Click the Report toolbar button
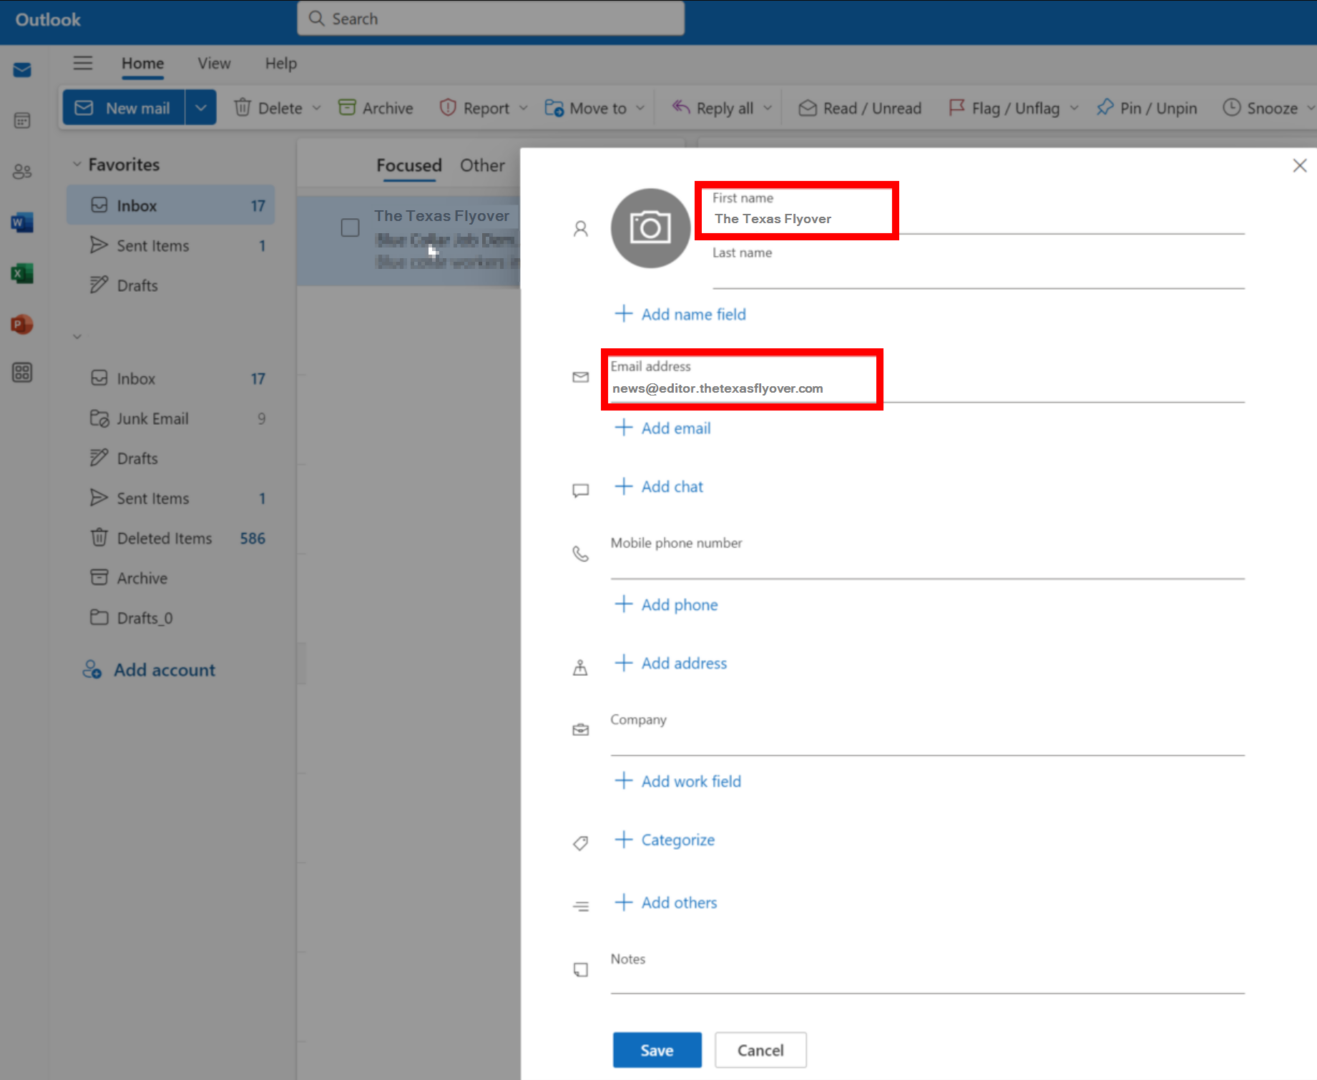The image size is (1317, 1080). [475, 108]
